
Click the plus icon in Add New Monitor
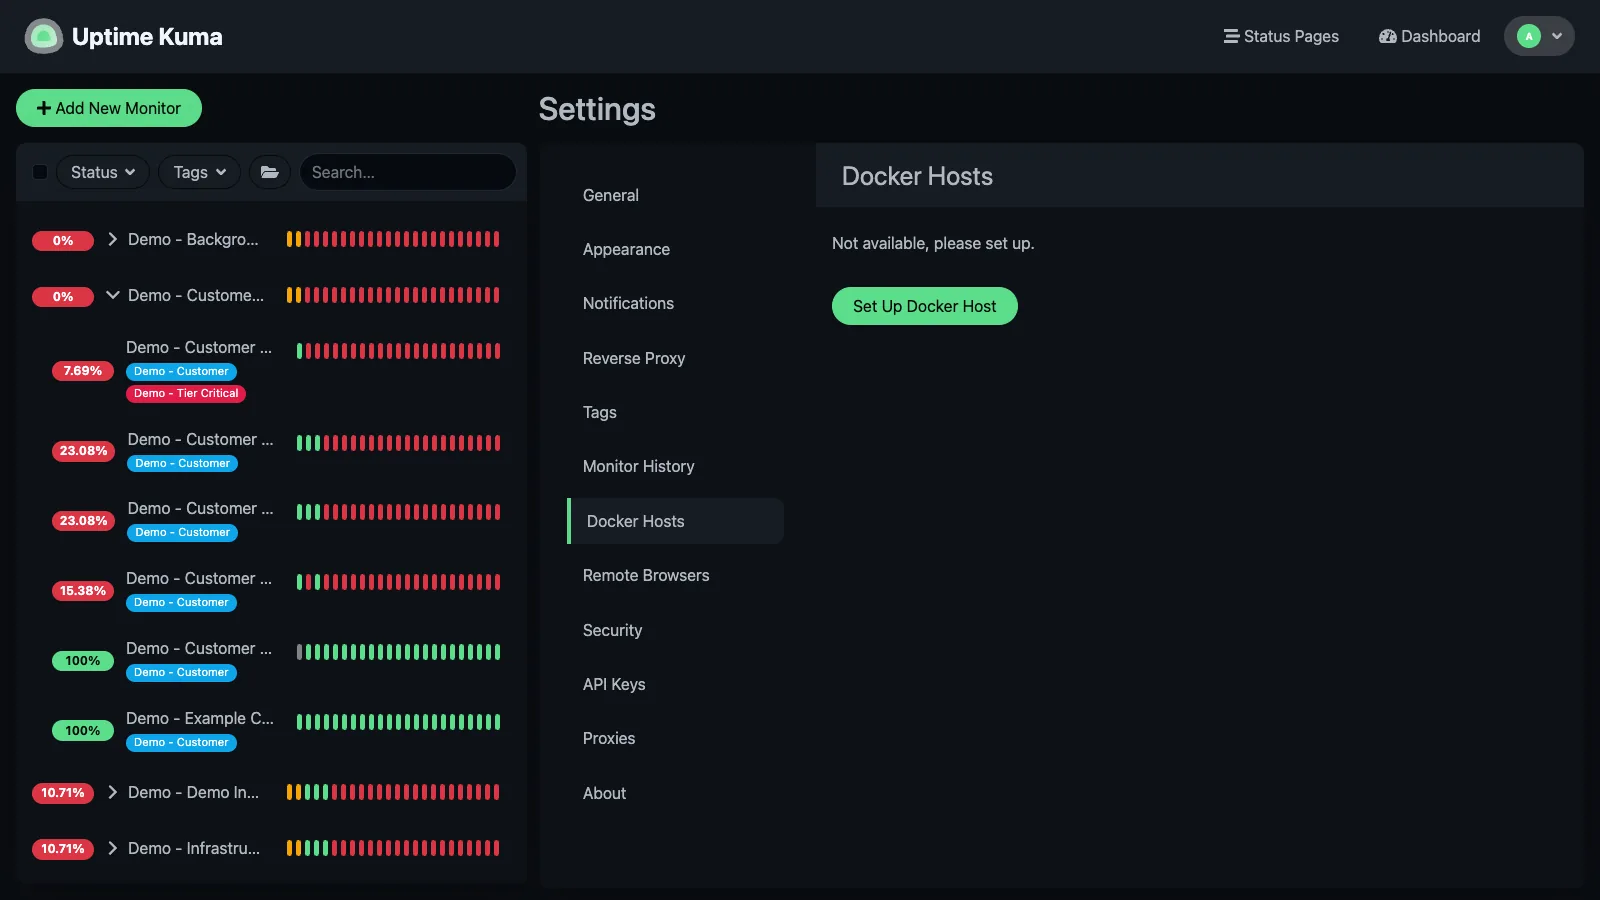[x=43, y=108]
